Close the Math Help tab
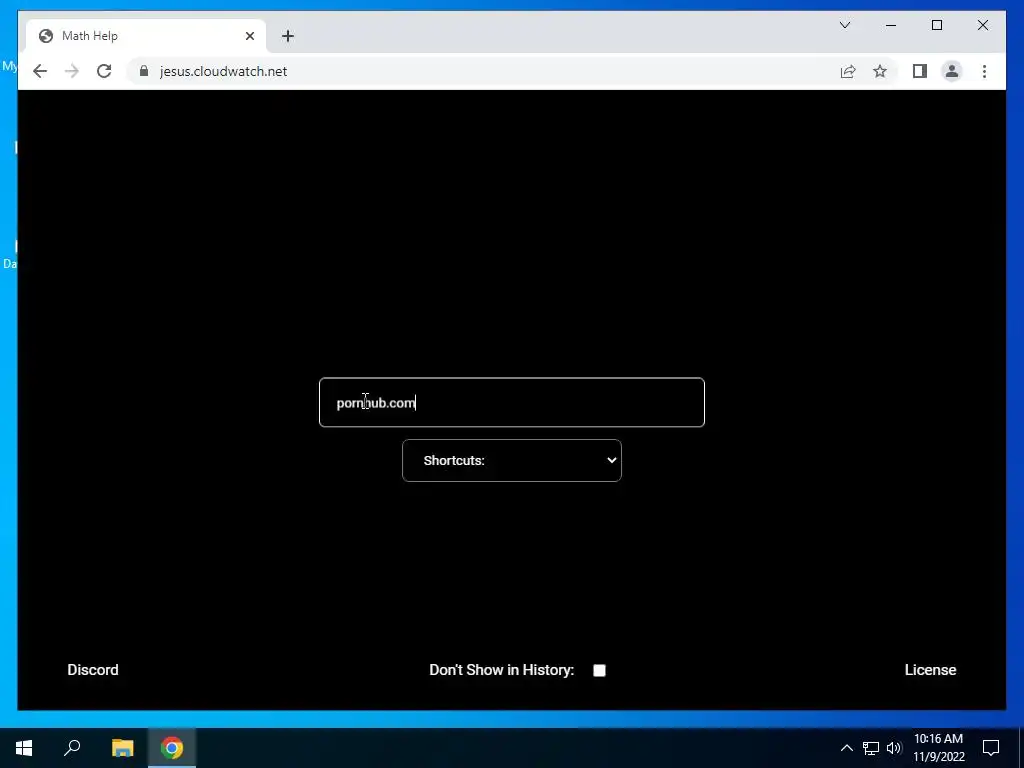Image resolution: width=1024 pixels, height=768 pixels. tap(249, 36)
